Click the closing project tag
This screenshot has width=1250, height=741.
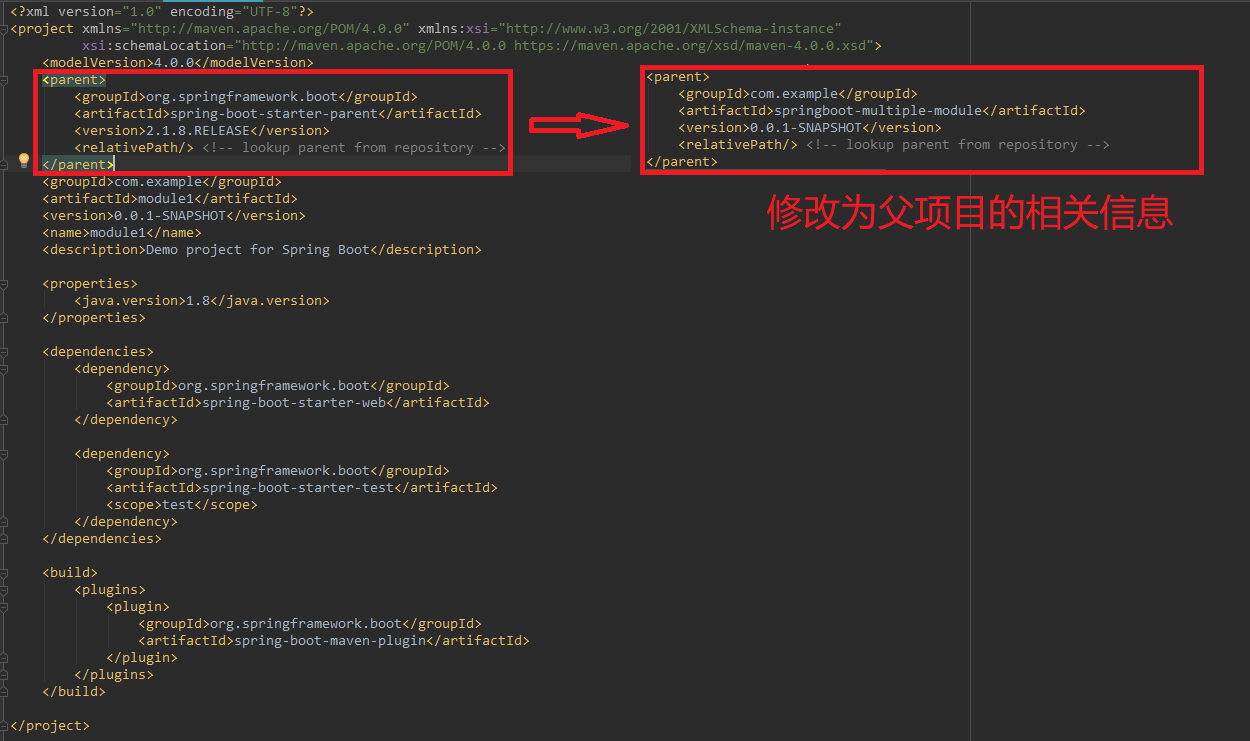(50, 726)
